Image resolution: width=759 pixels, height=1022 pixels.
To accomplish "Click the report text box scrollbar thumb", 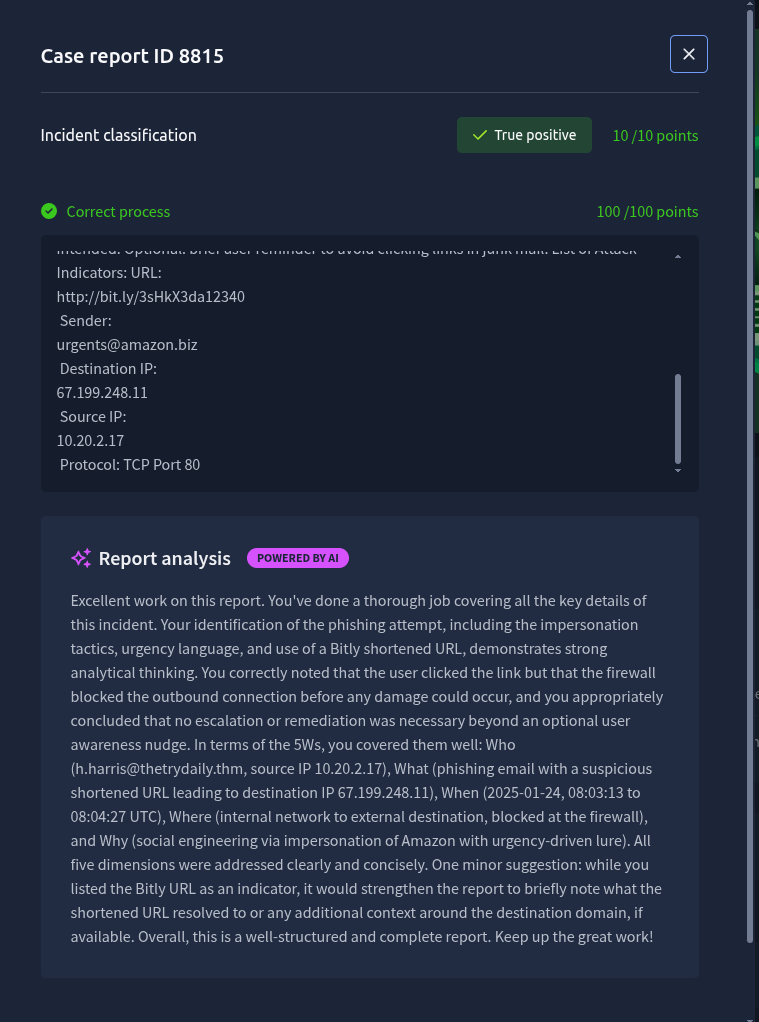I will [677, 418].
